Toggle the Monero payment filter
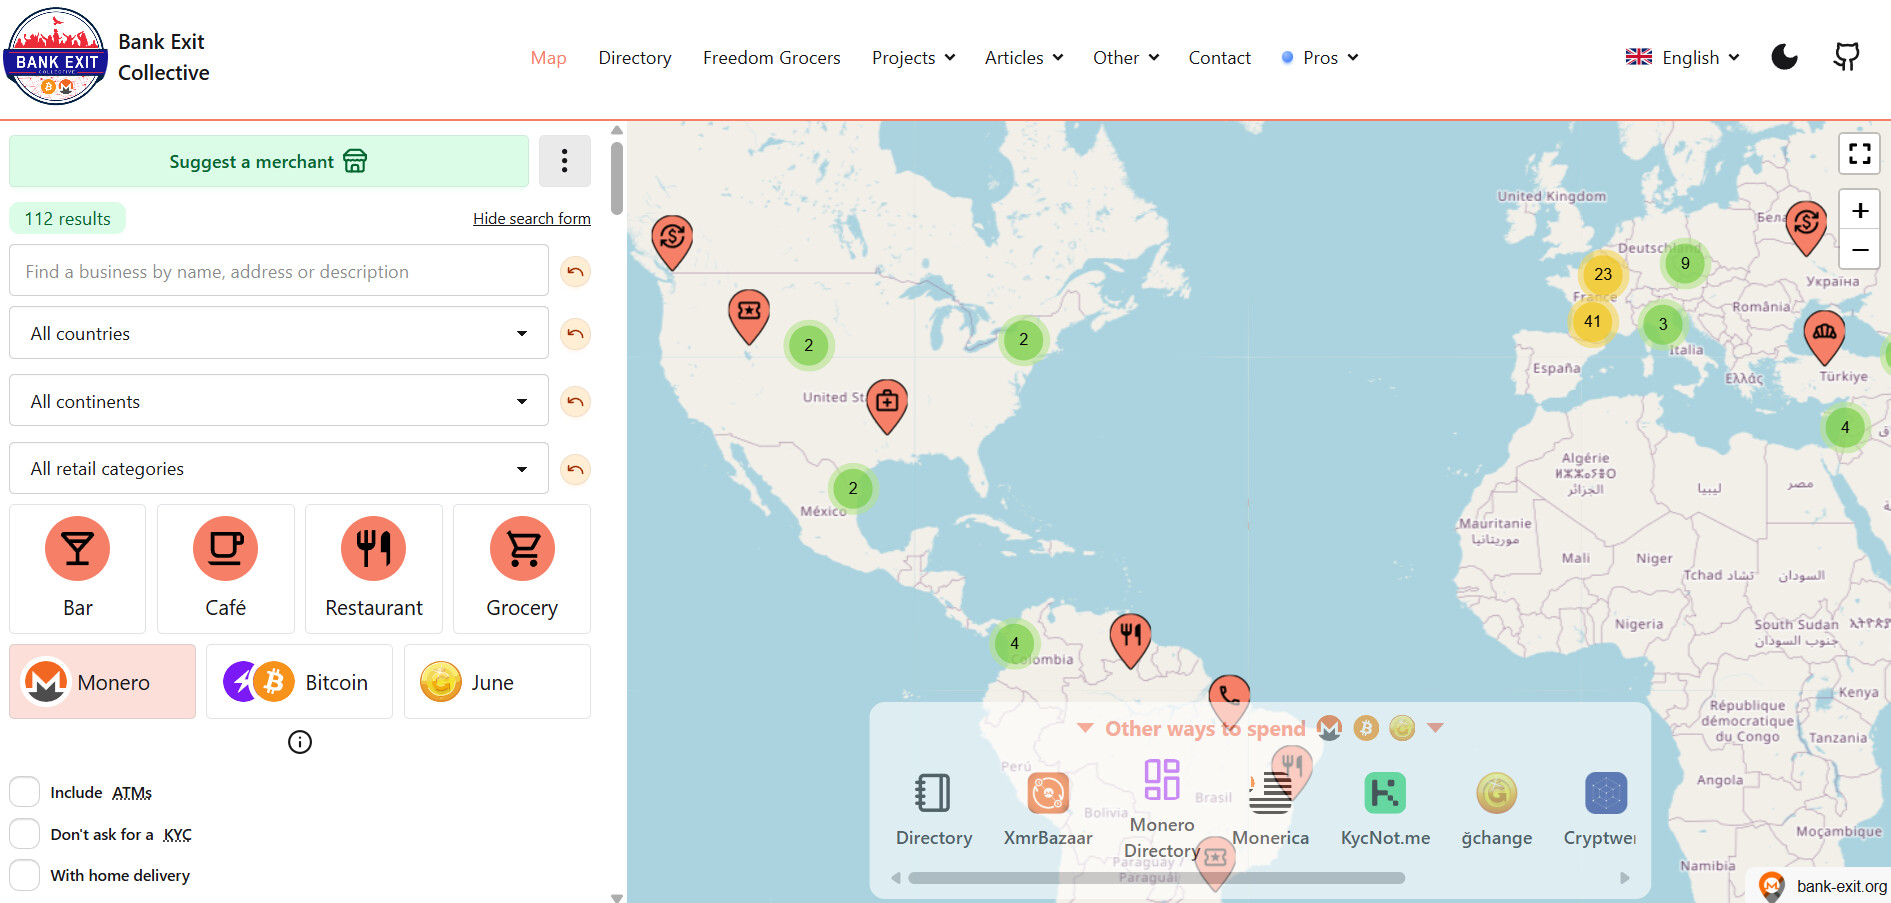 [x=103, y=682]
